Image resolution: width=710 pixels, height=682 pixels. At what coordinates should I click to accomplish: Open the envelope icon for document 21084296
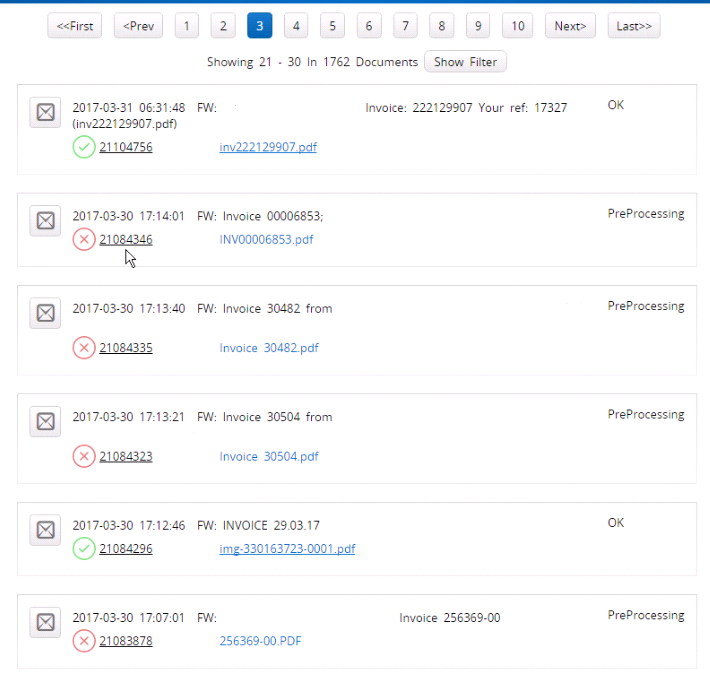45,530
